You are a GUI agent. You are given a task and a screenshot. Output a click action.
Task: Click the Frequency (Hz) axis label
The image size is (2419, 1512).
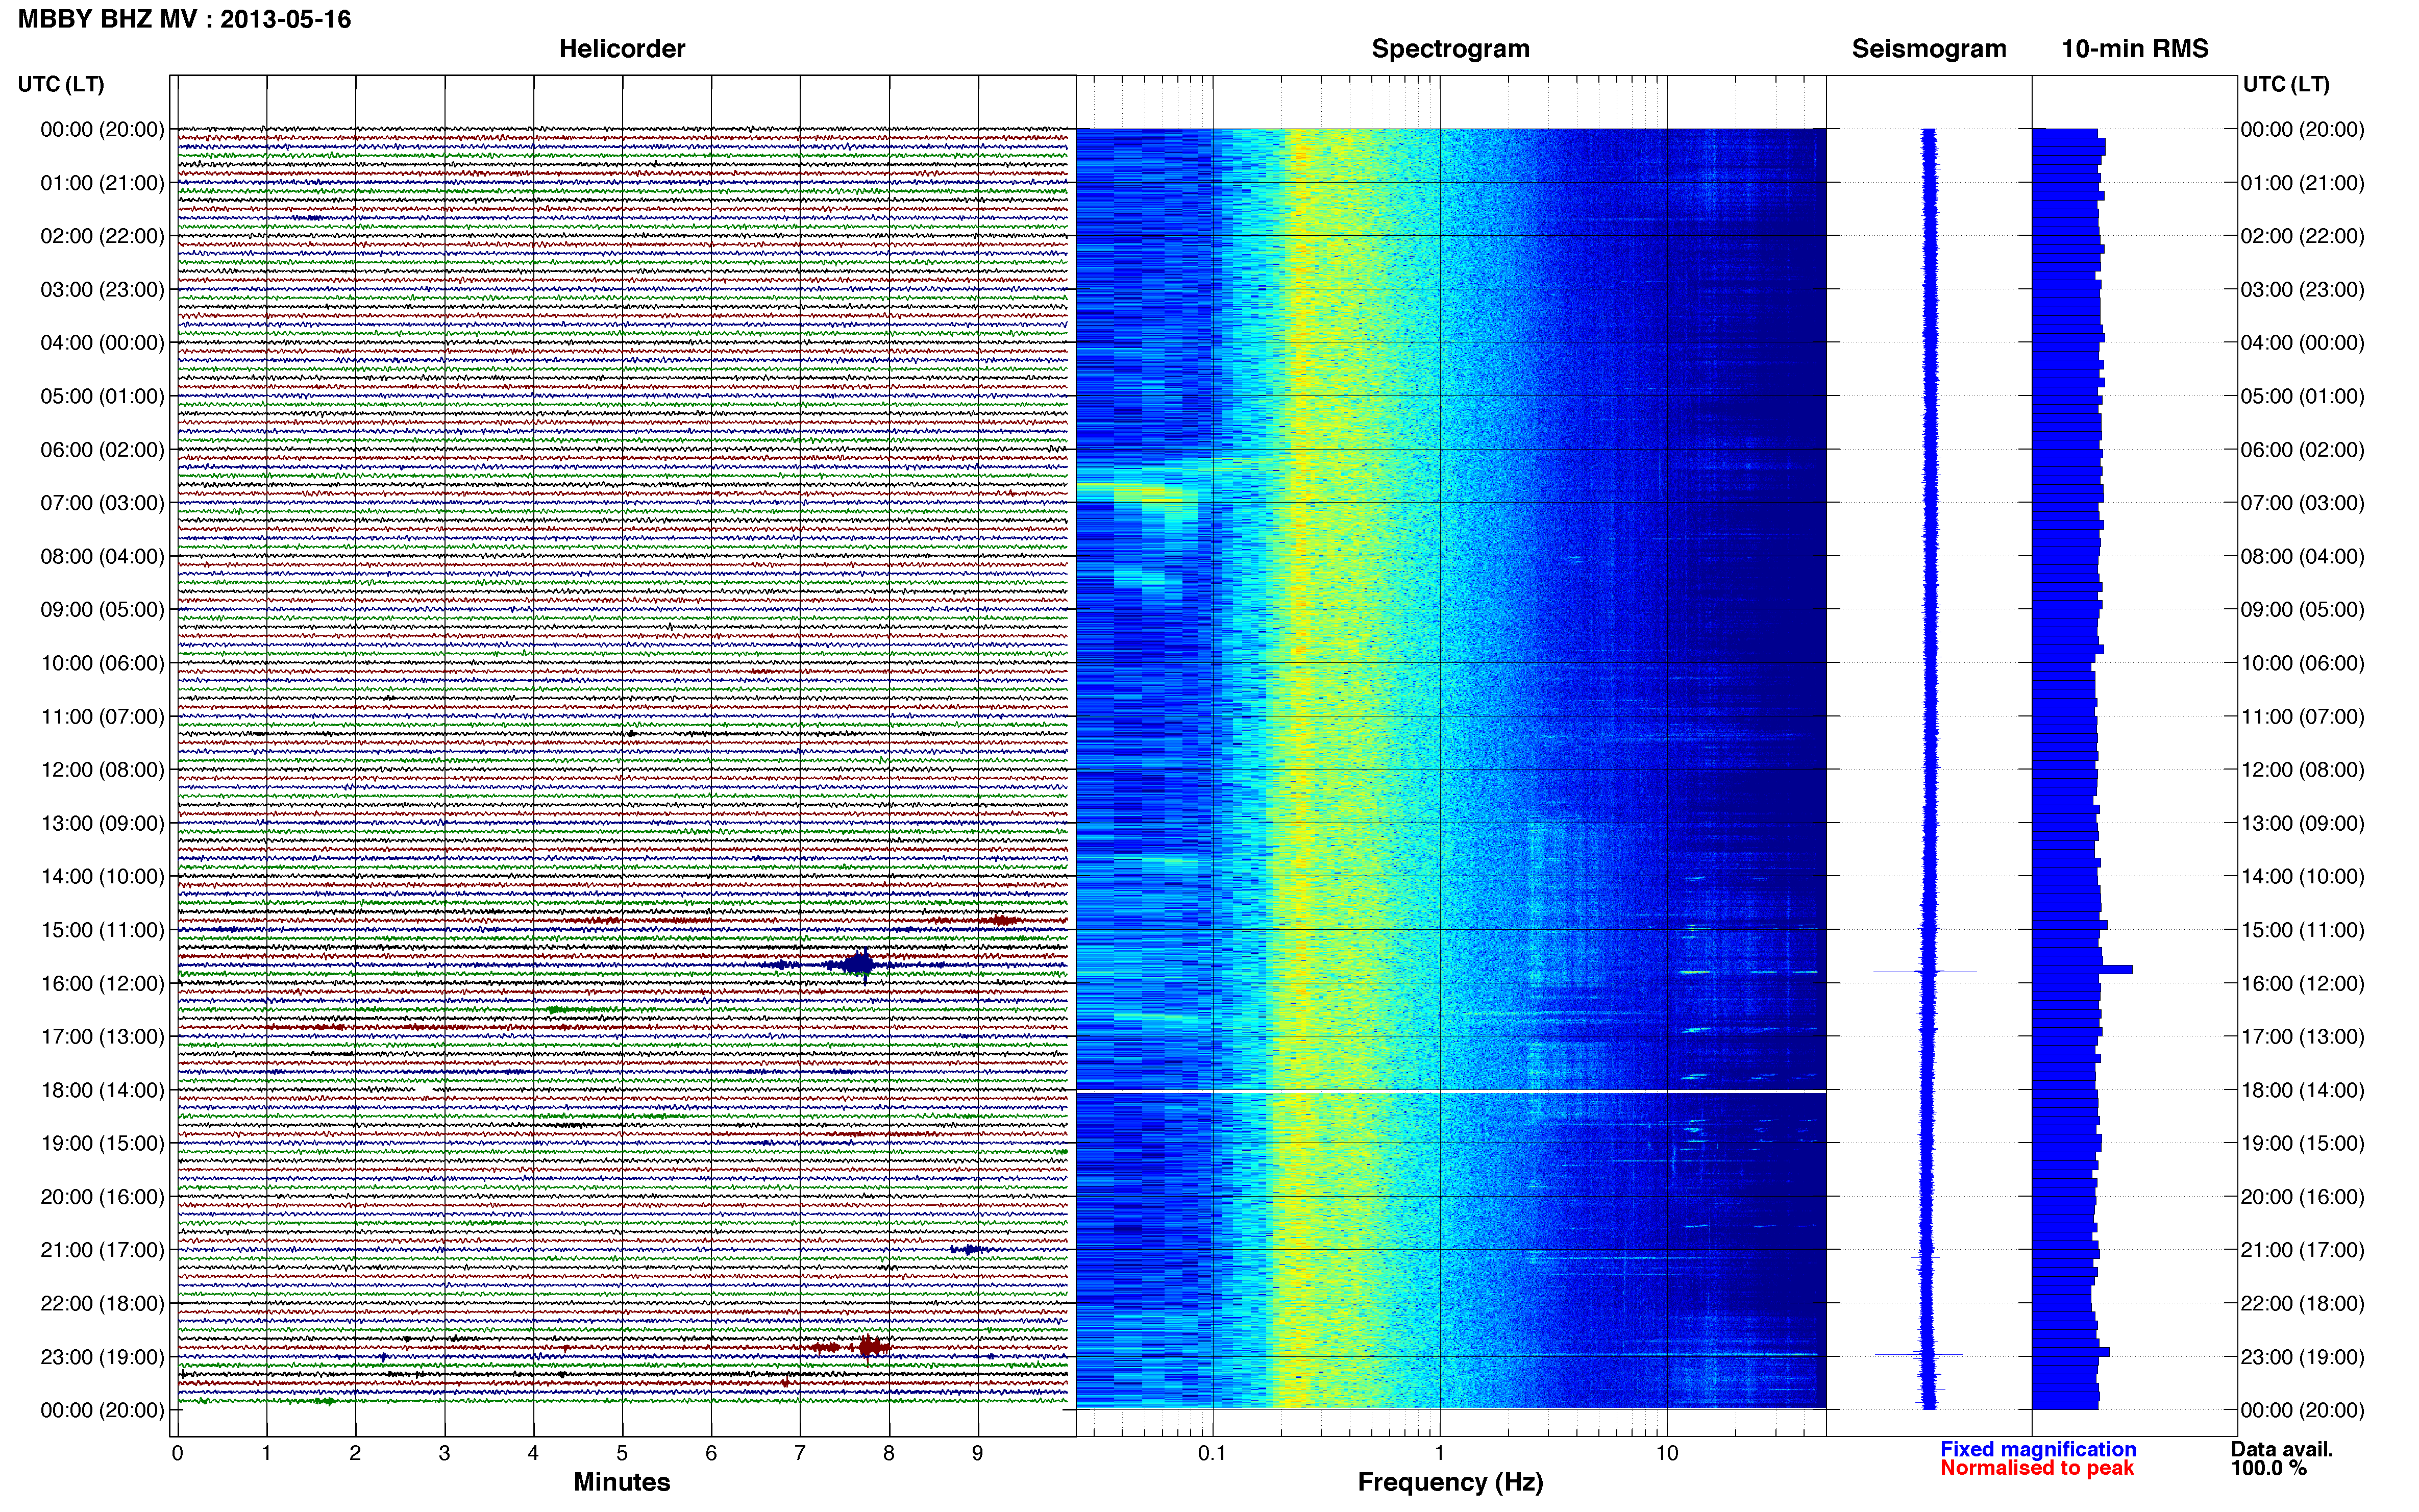(x=1450, y=1482)
